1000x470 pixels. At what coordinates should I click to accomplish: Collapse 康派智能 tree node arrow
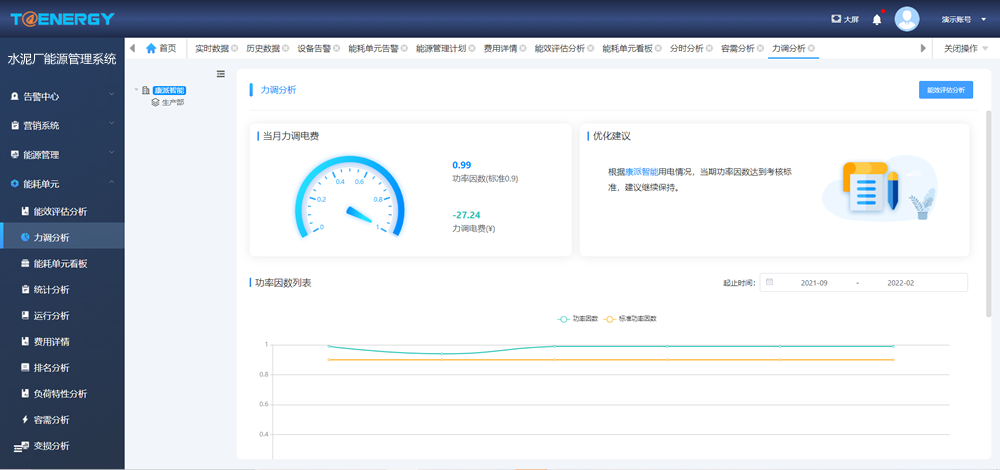pyautogui.click(x=136, y=90)
